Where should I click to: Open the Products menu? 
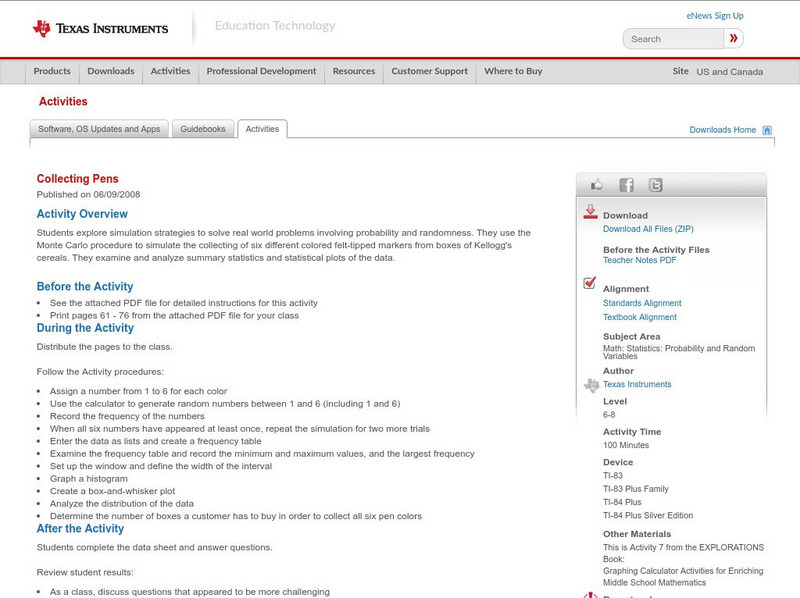click(x=52, y=71)
